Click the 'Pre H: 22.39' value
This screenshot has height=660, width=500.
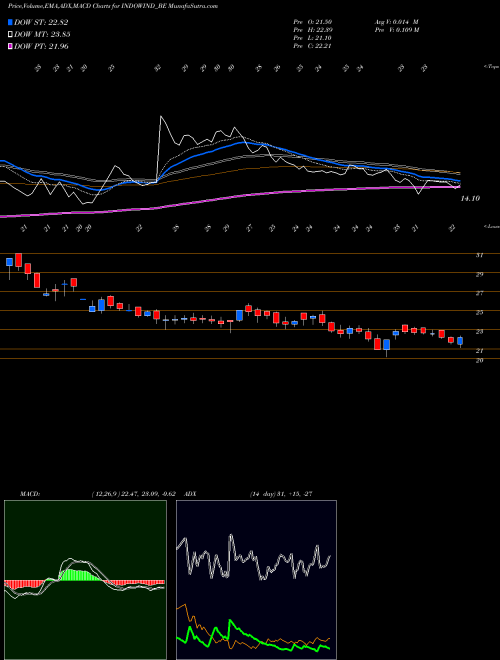[312, 30]
